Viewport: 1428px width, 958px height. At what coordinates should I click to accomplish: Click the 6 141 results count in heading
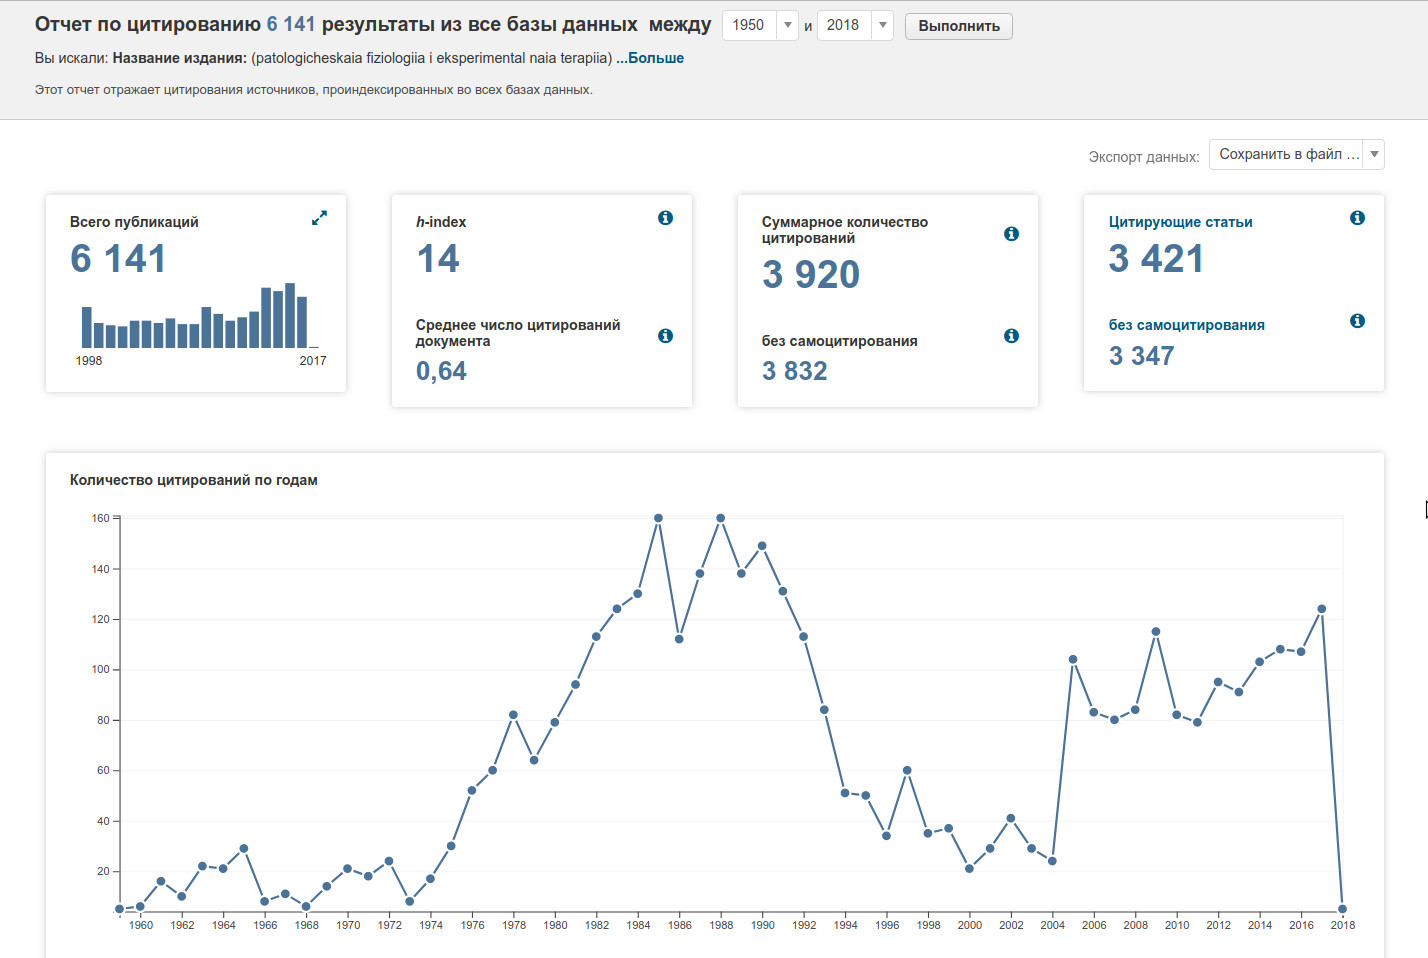coord(290,24)
